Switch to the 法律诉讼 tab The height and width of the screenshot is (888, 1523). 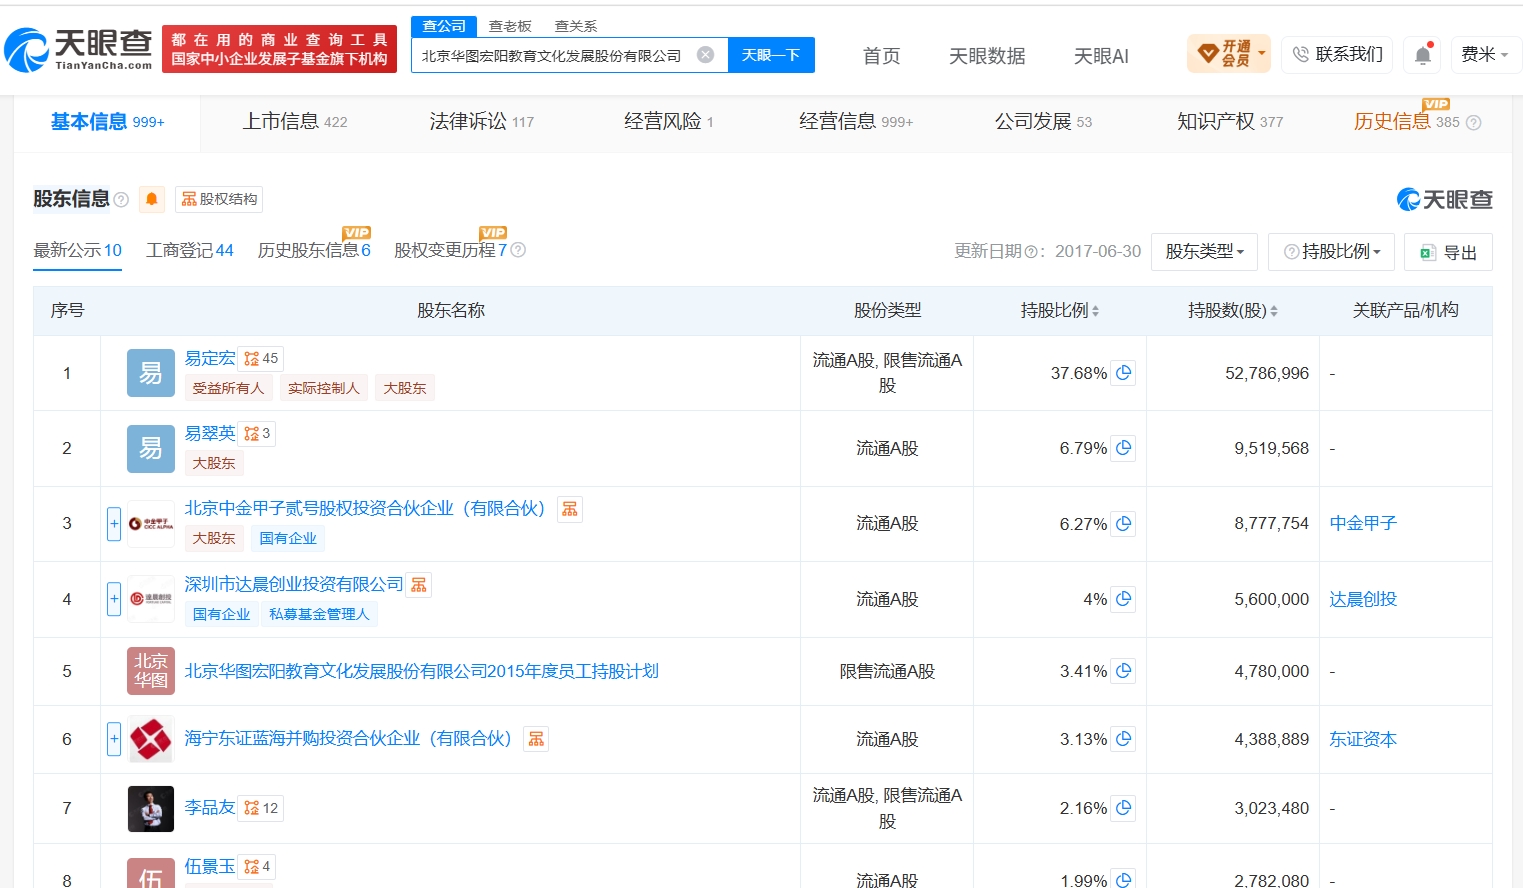[482, 122]
